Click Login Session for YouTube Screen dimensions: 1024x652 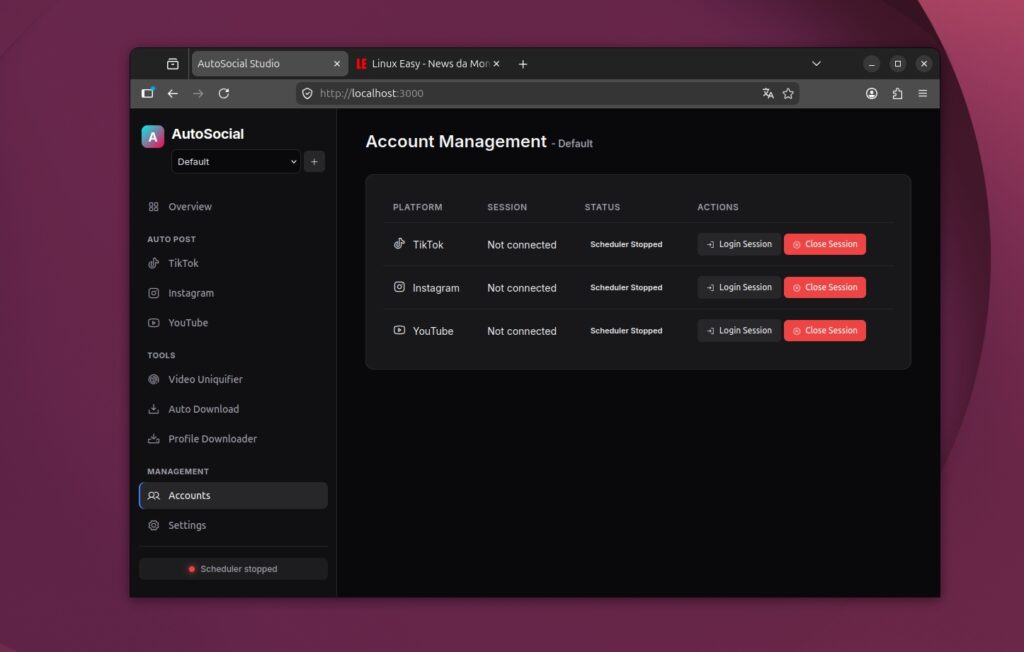739,331
